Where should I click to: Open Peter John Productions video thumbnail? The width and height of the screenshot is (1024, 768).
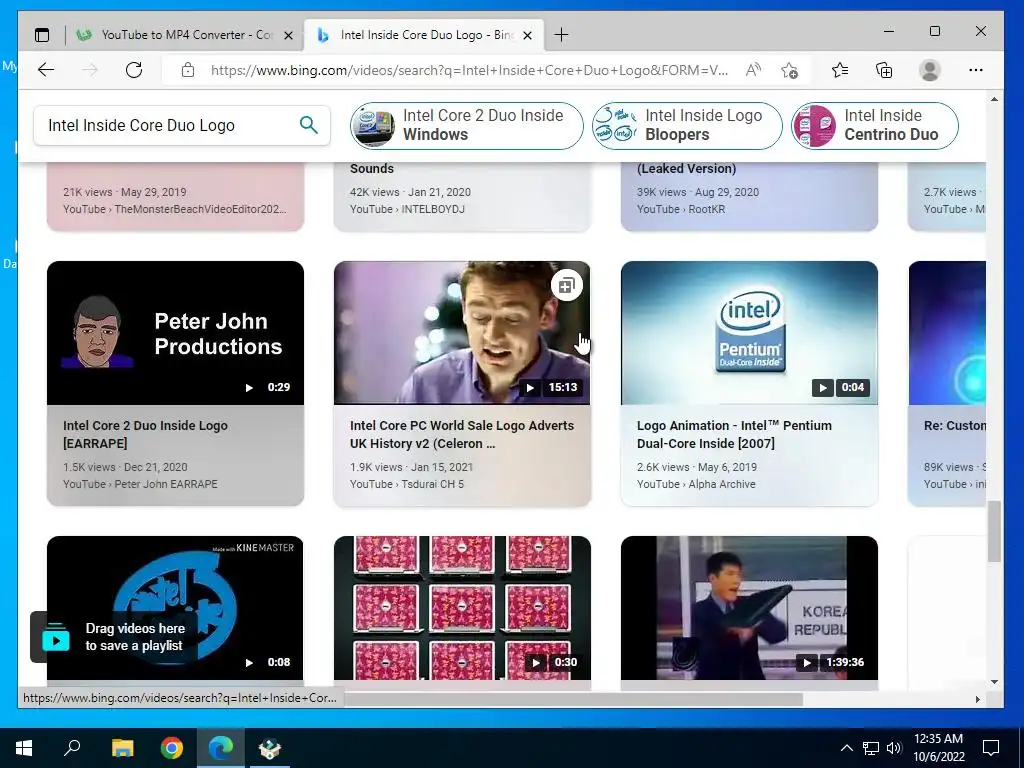(x=175, y=333)
